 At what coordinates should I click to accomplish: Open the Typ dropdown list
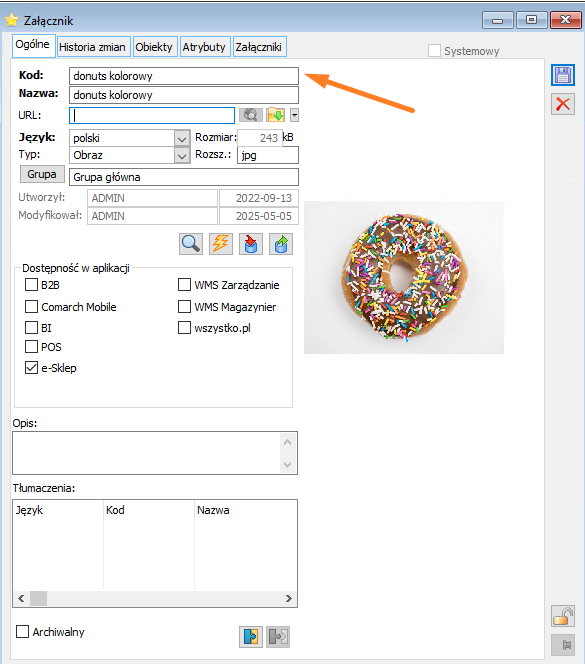click(x=182, y=156)
